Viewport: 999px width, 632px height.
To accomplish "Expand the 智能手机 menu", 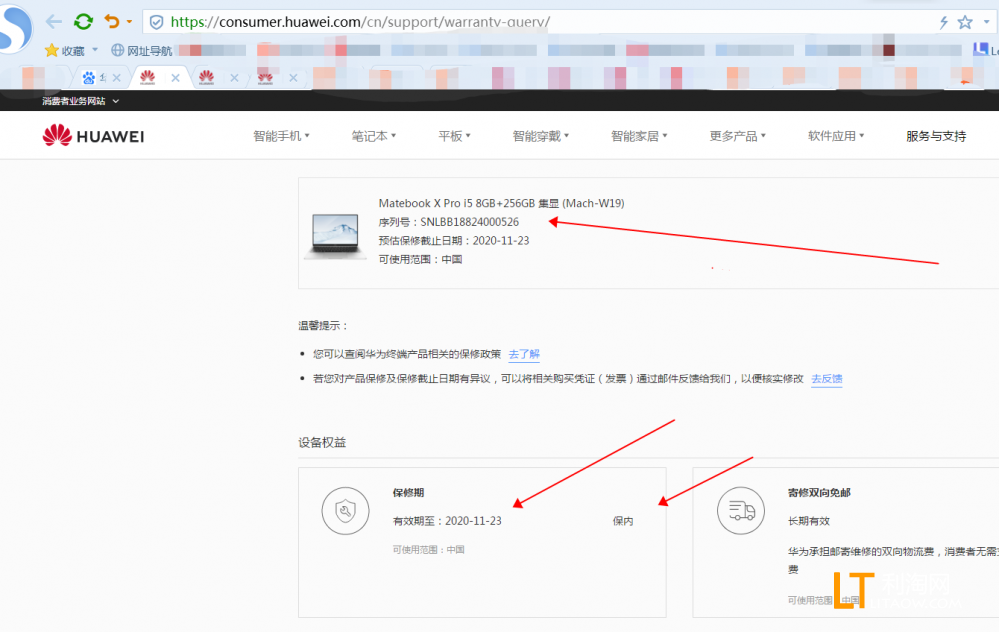I will coord(281,136).
